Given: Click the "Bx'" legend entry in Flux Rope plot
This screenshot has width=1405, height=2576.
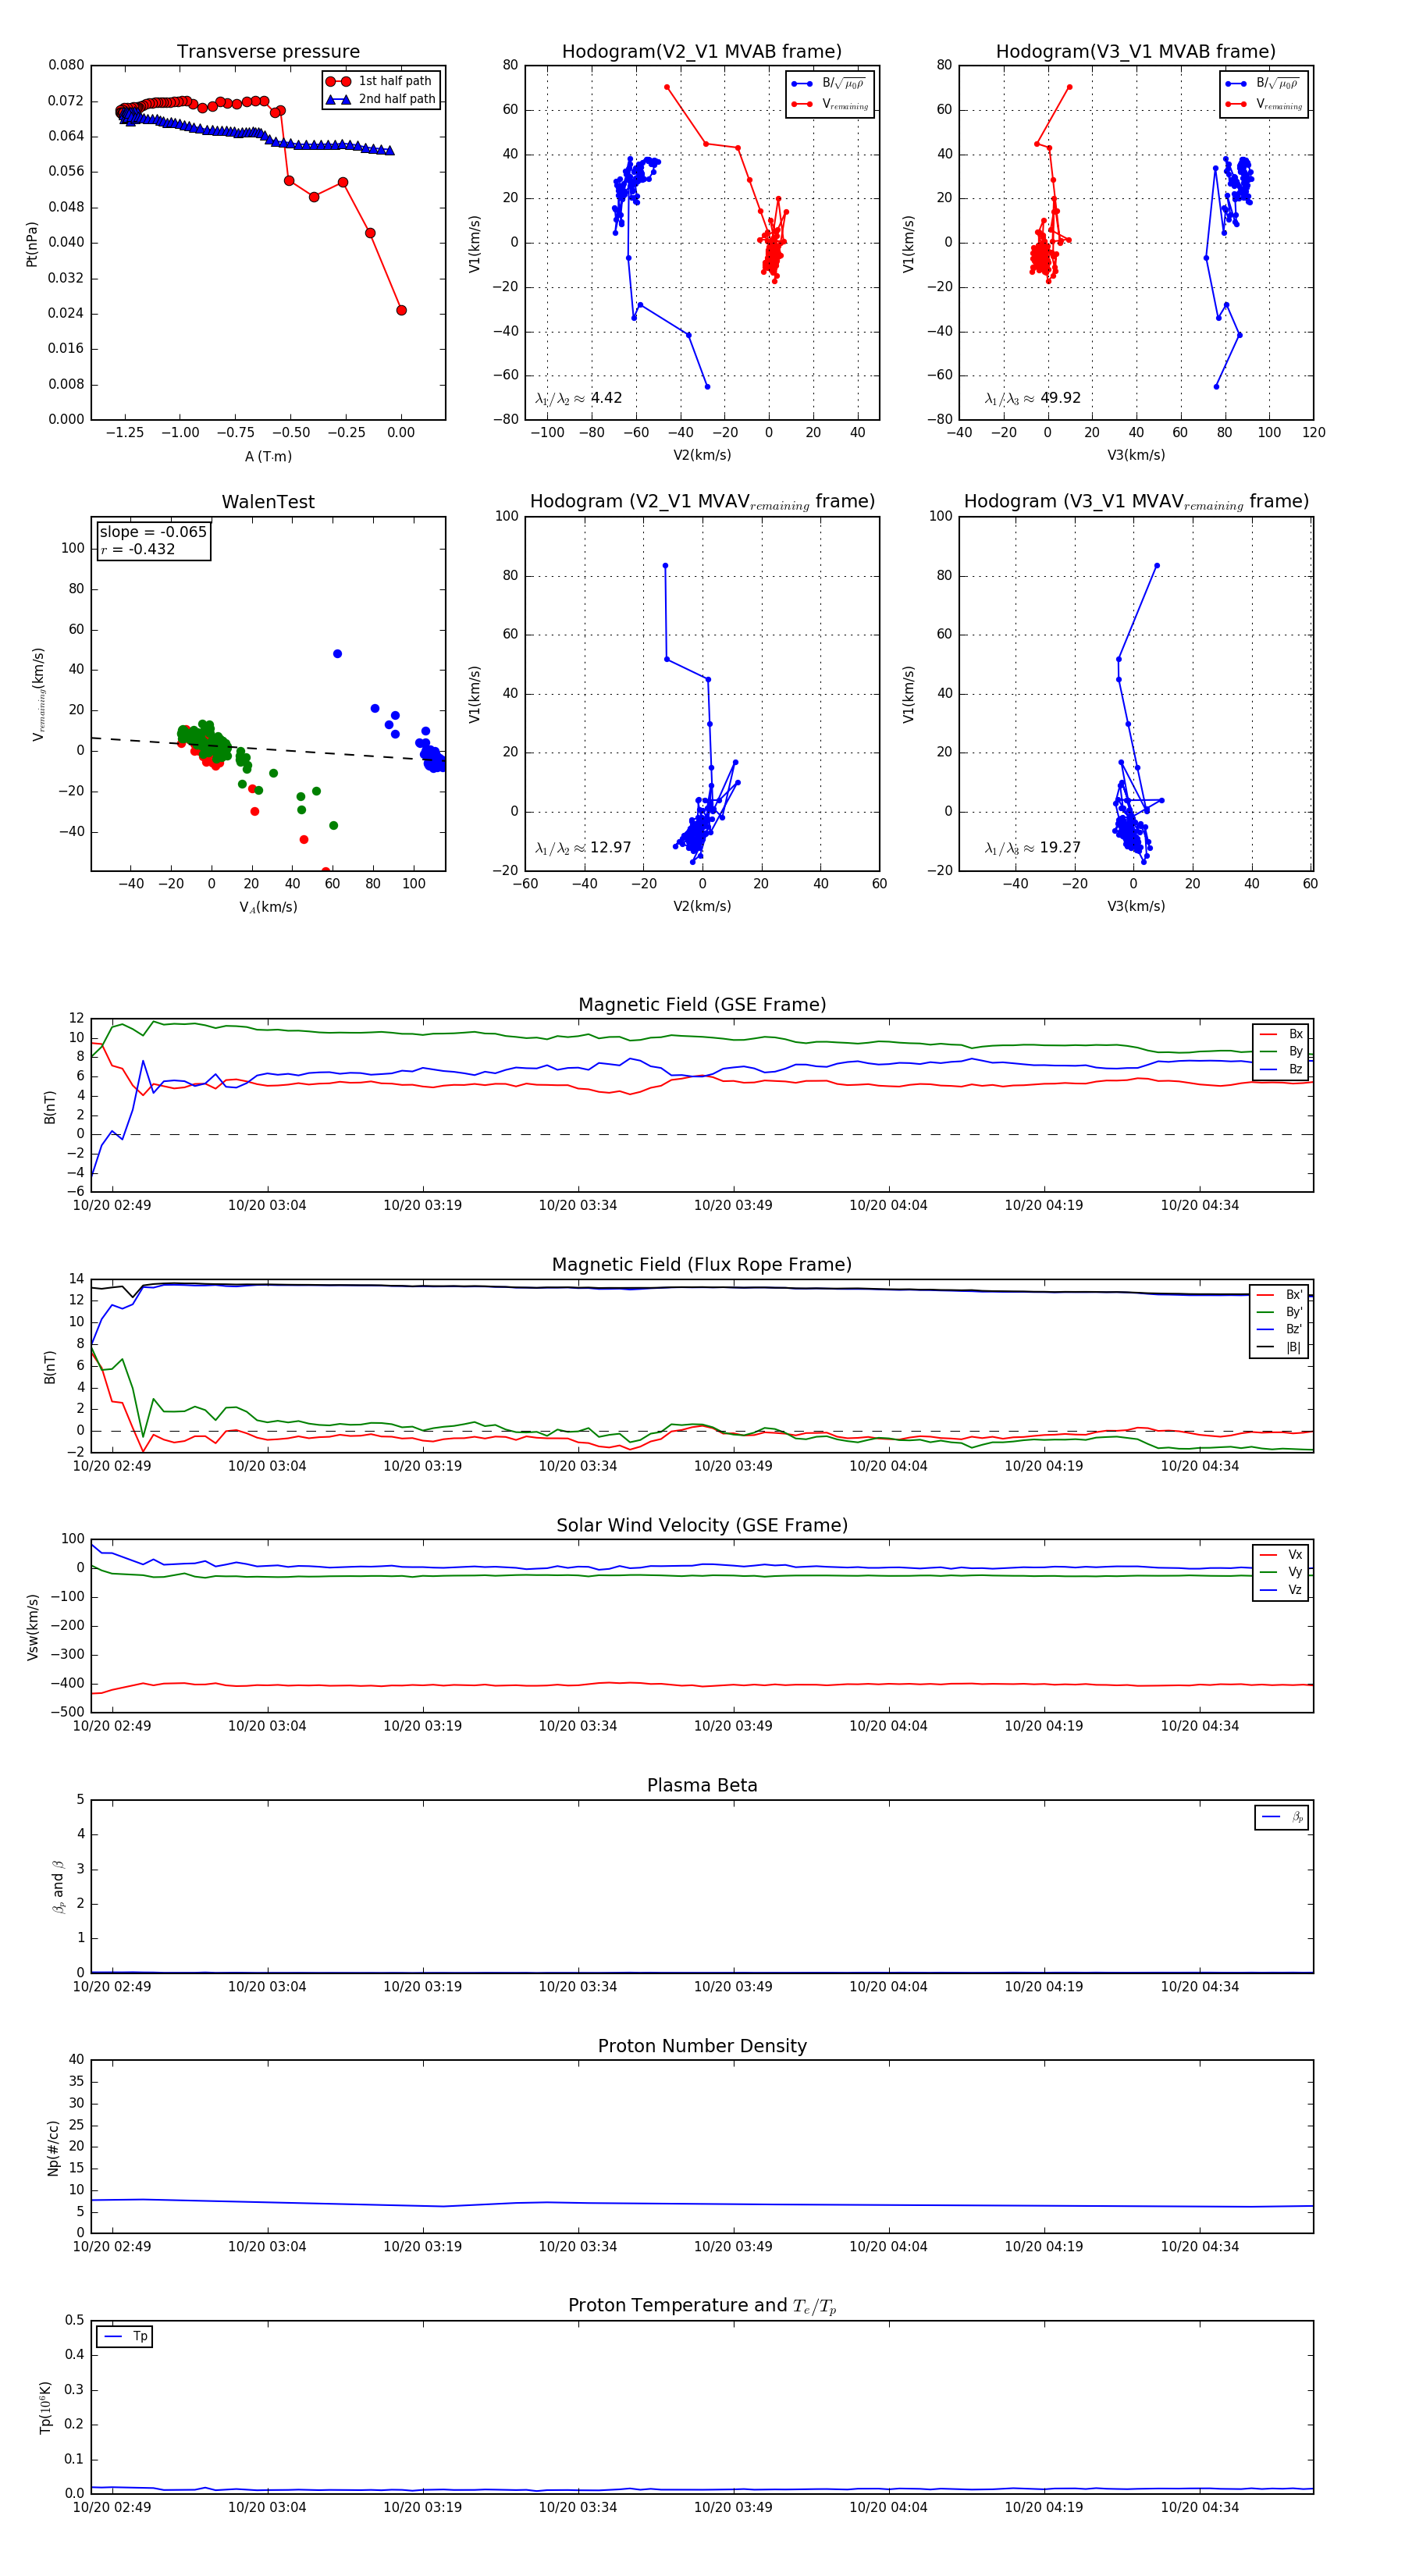Looking at the screenshot, I should point(1280,1295).
